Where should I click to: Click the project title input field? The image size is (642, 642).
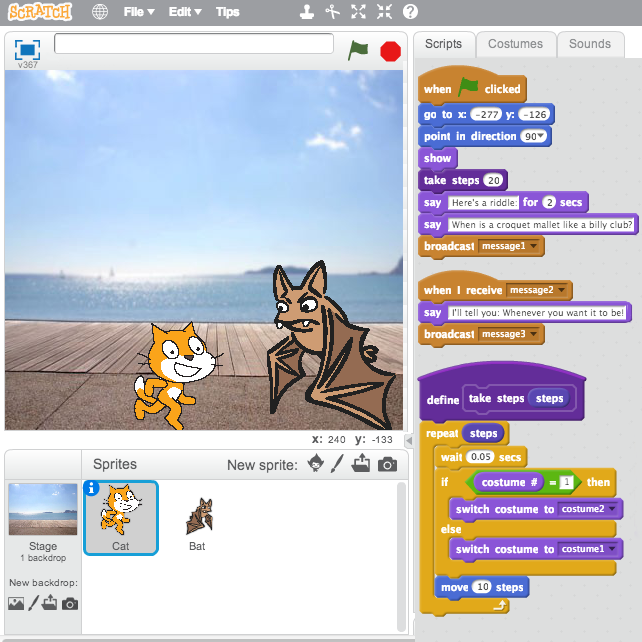[194, 43]
